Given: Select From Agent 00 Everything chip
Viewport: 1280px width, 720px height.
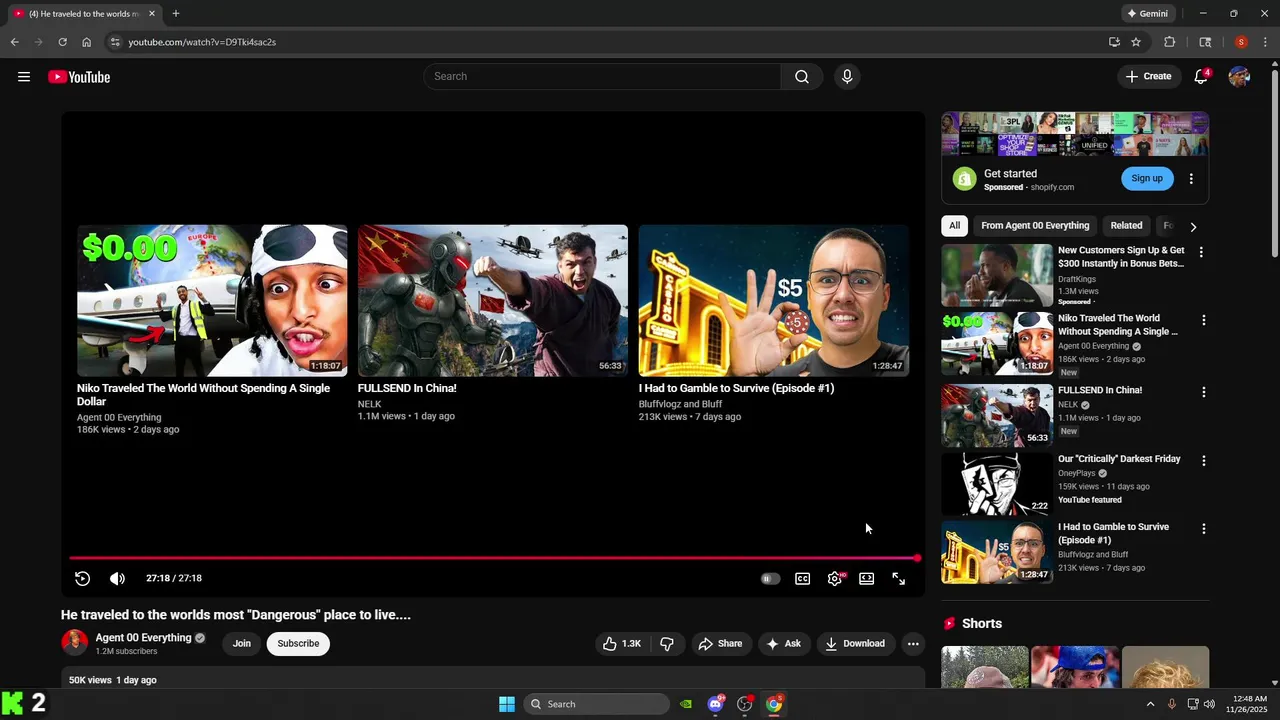Looking at the screenshot, I should point(1035,226).
